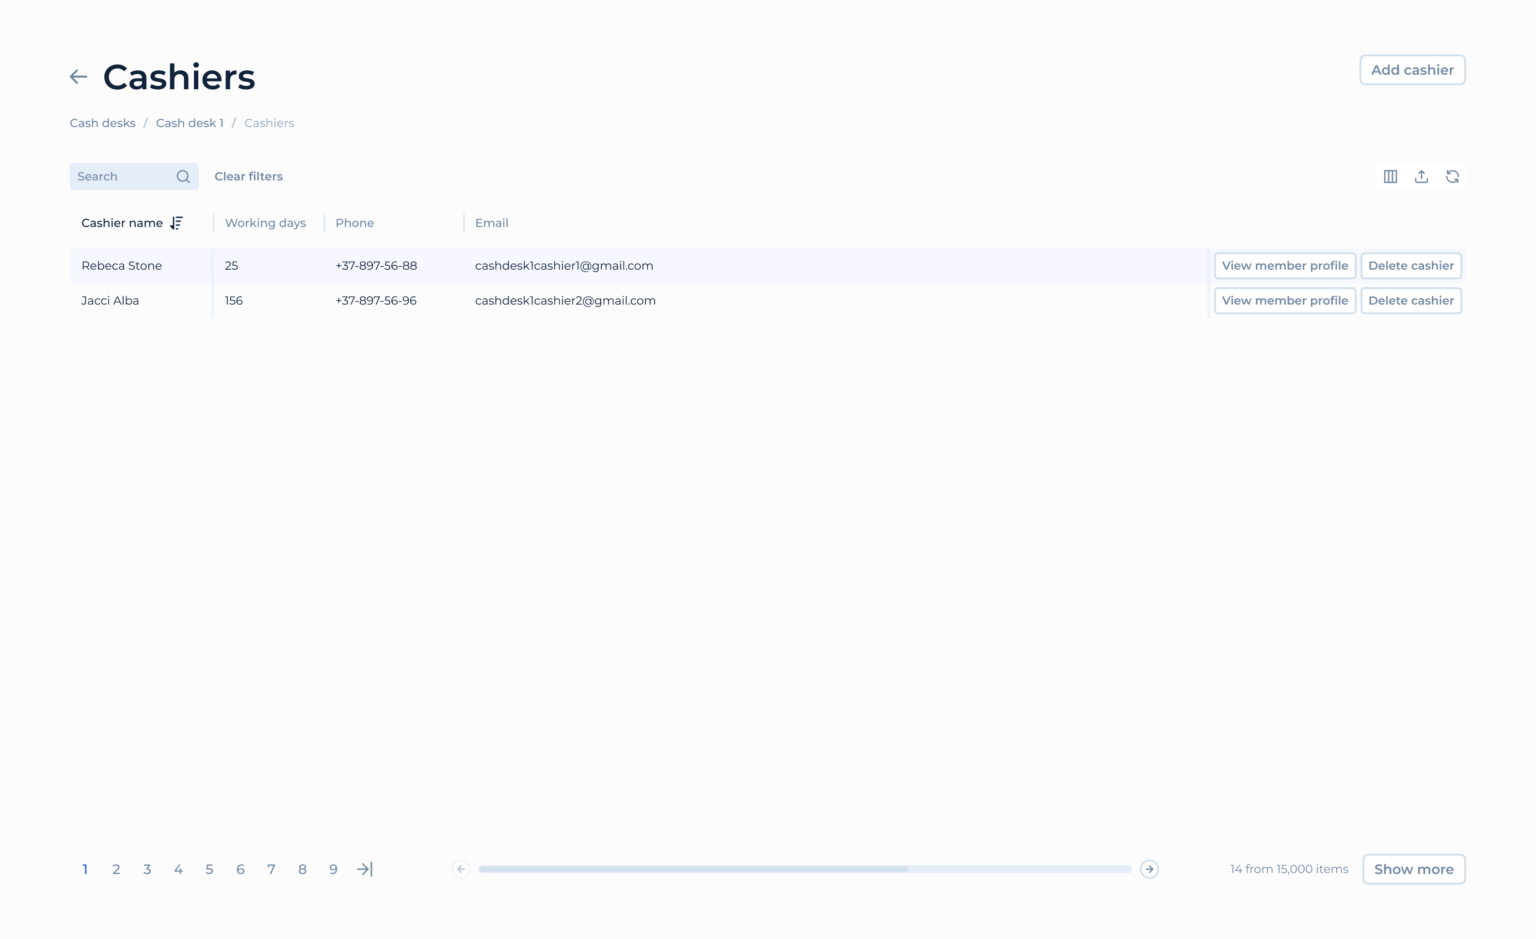The width and height of the screenshot is (1536, 939).
Task: Click the horizontal scrollbar track
Action: 1020,869
